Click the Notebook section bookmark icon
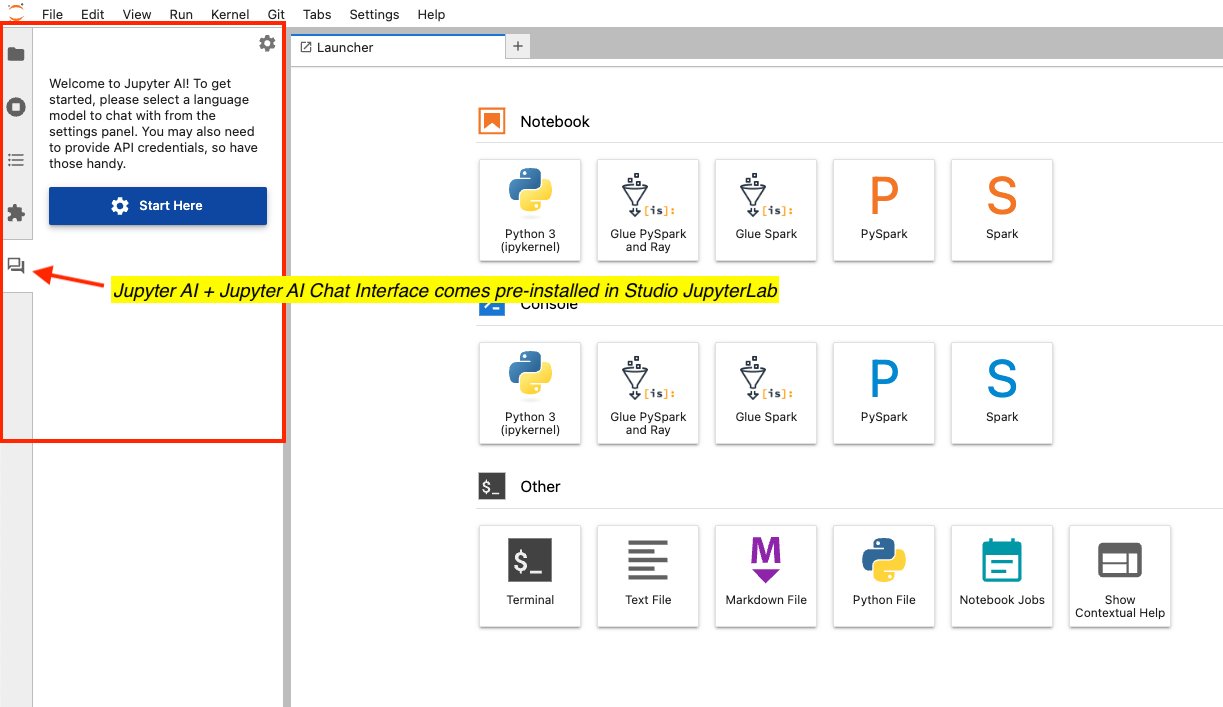This screenshot has height=707, width=1223. [x=492, y=121]
